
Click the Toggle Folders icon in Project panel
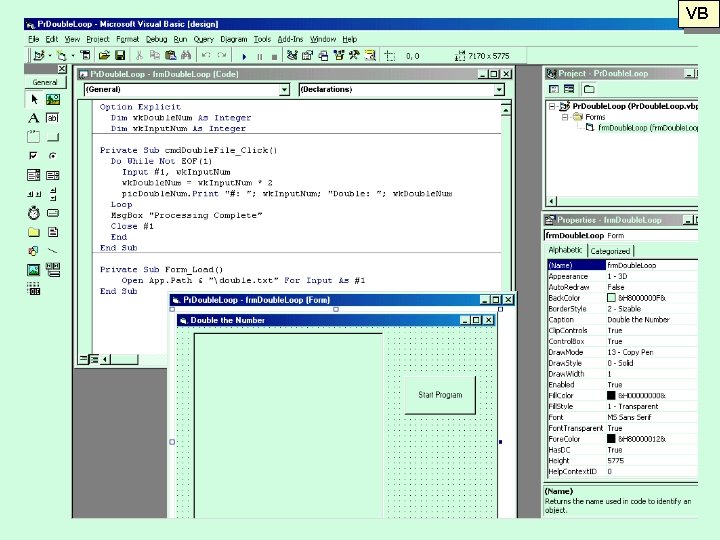click(589, 89)
